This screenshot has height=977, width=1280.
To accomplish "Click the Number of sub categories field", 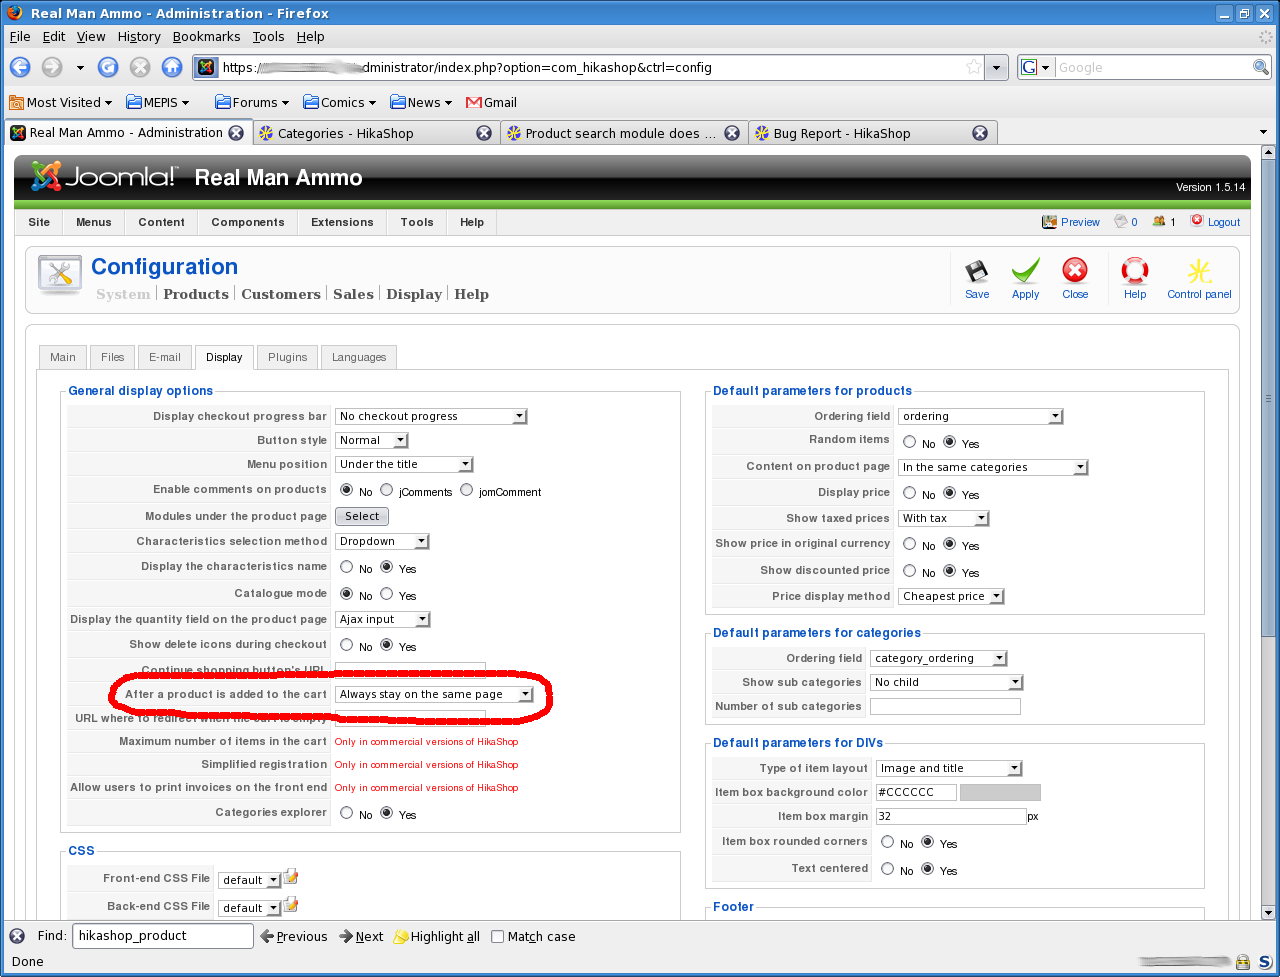I will pos(945,706).
